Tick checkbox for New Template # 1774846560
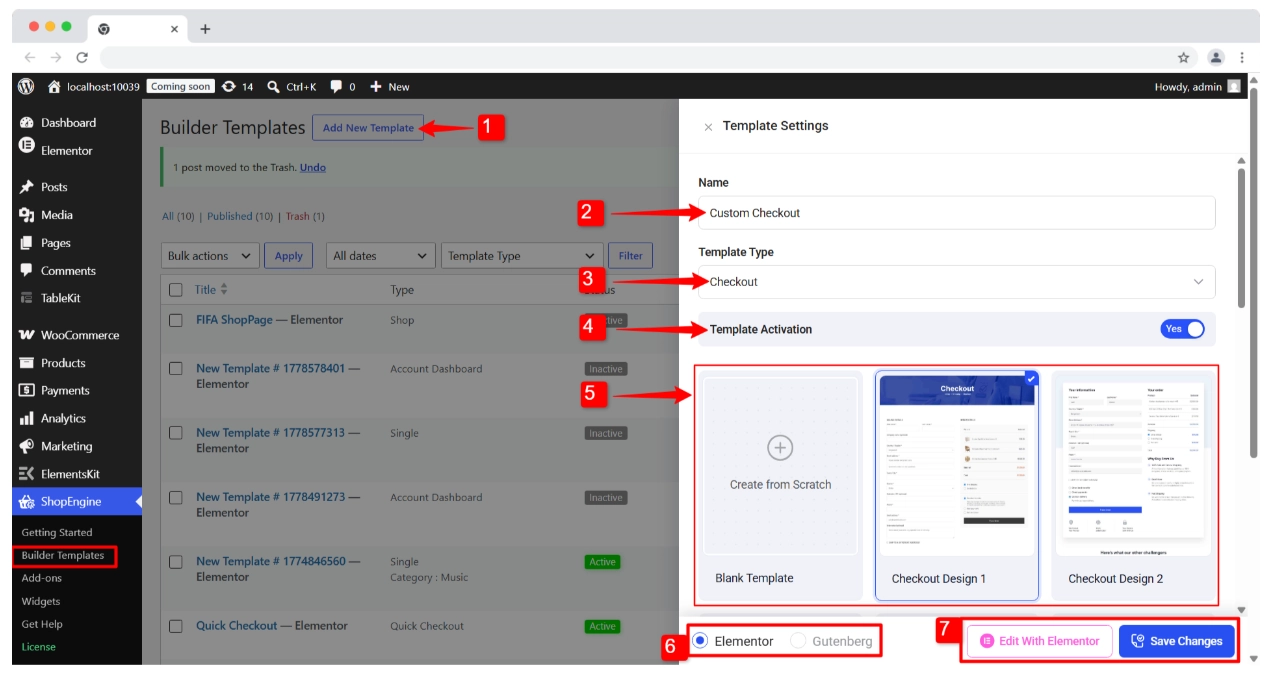Image resolution: width=1272 pixels, height=678 pixels. pos(176,562)
